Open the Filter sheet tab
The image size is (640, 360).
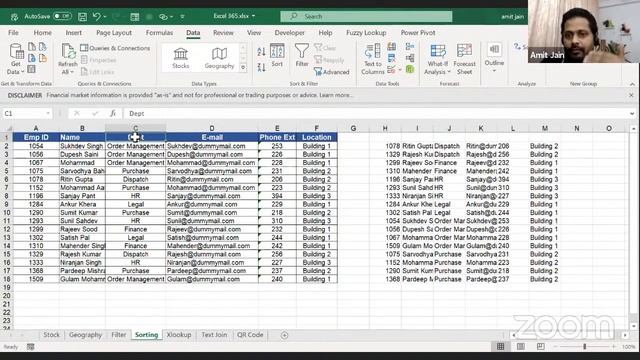pos(118,335)
